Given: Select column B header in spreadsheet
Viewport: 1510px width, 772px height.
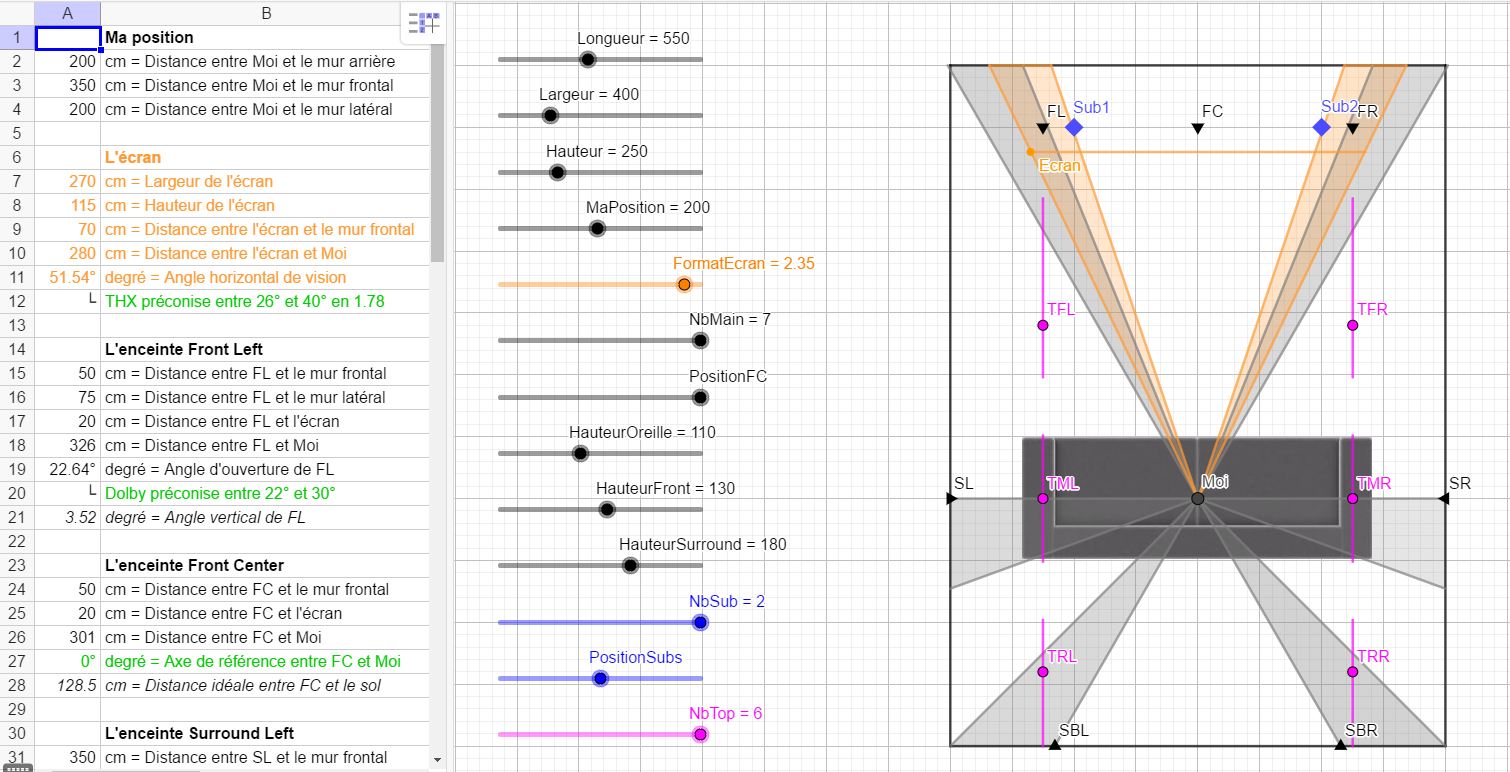Looking at the screenshot, I should coord(266,13).
